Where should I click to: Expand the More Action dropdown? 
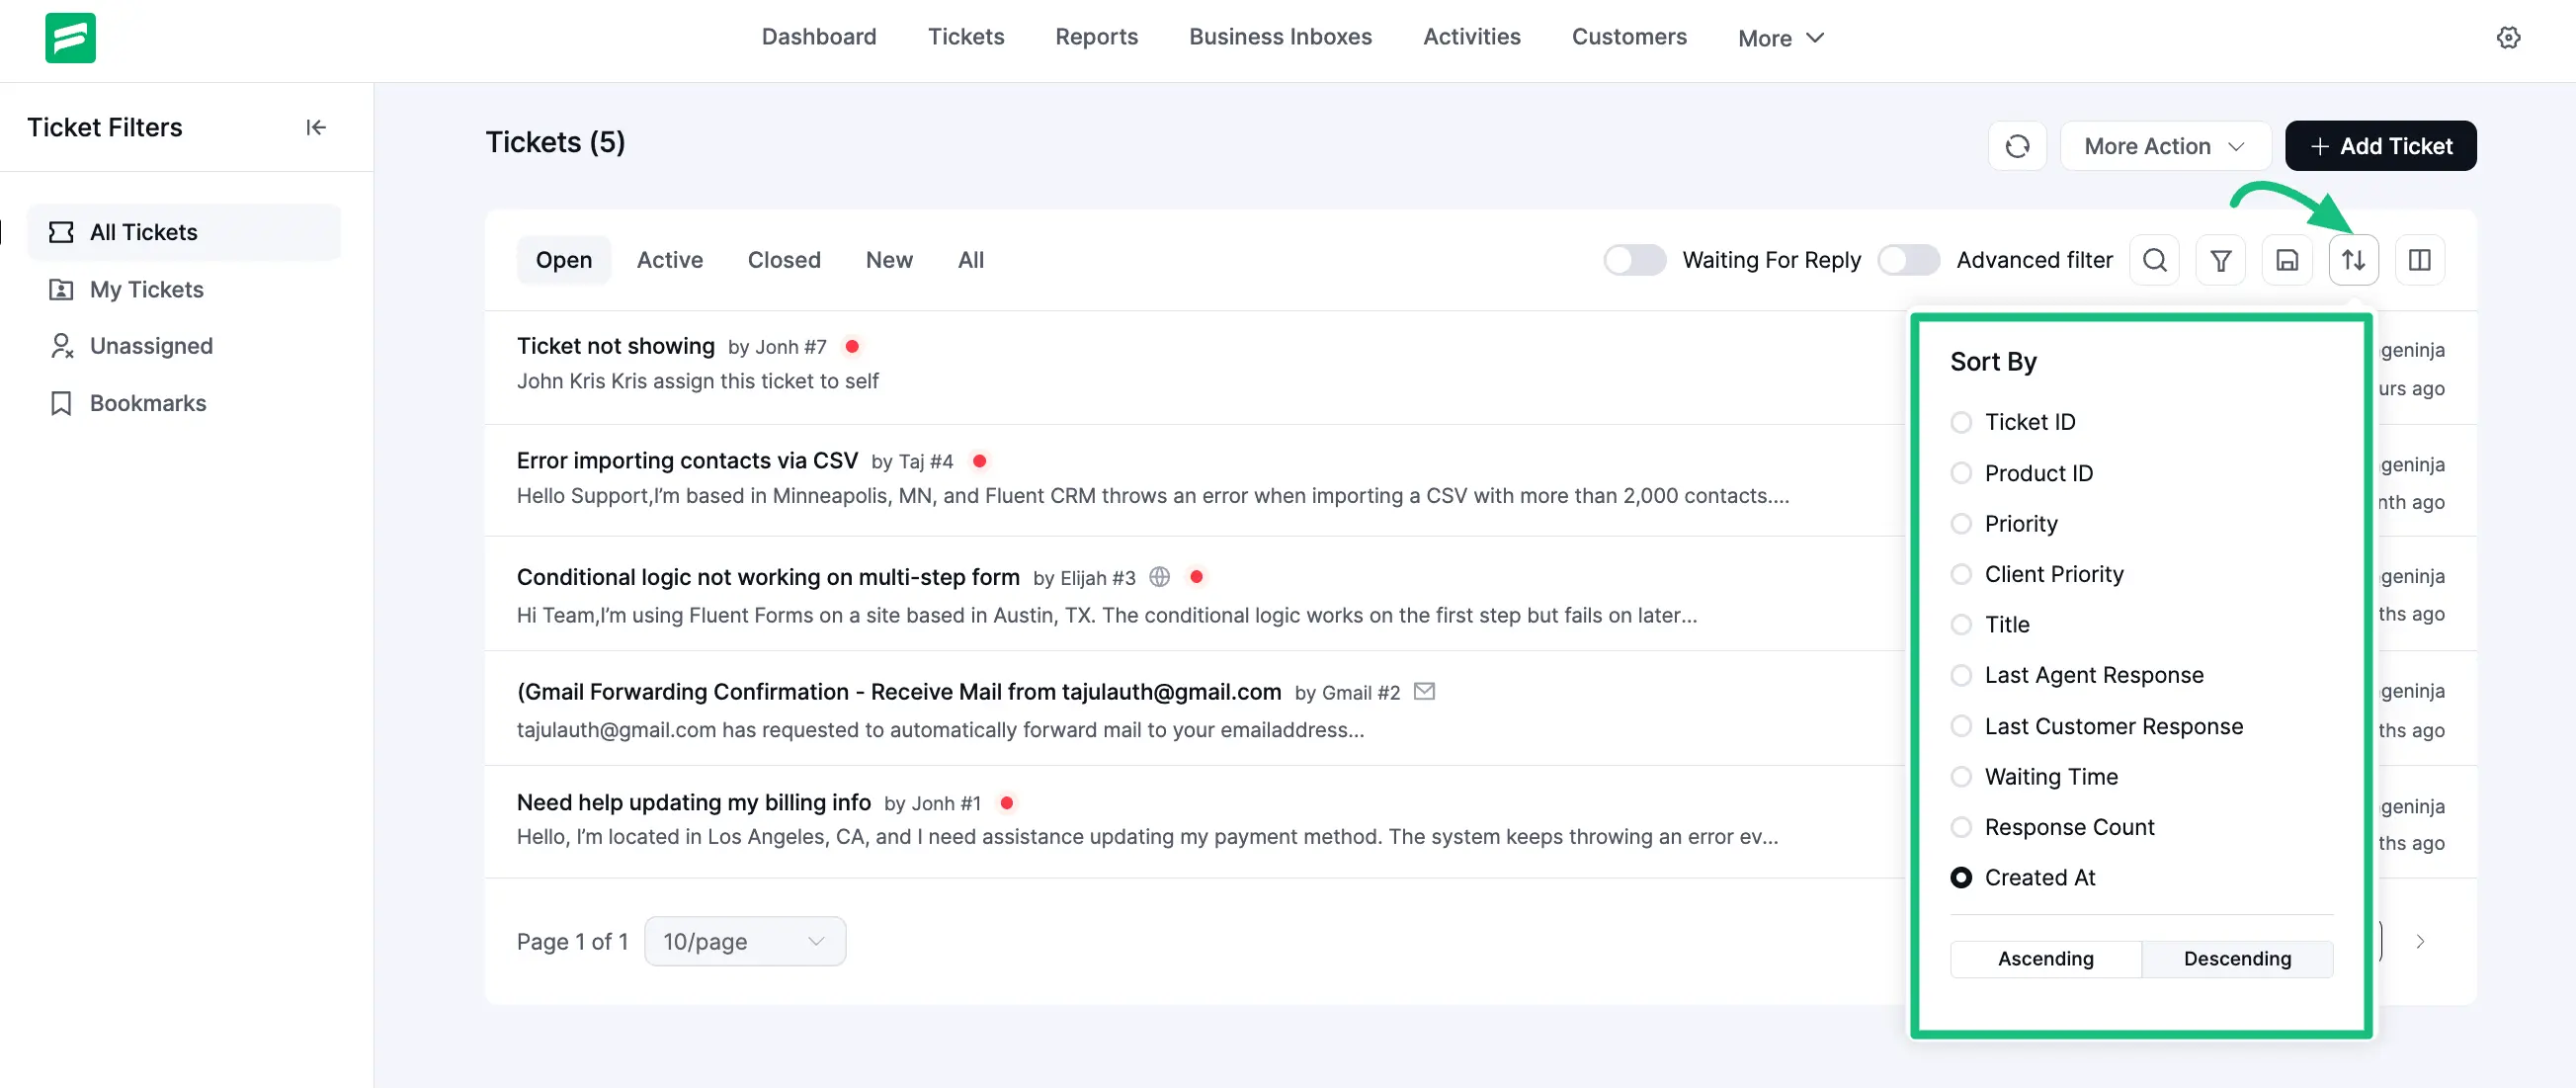tap(2164, 146)
